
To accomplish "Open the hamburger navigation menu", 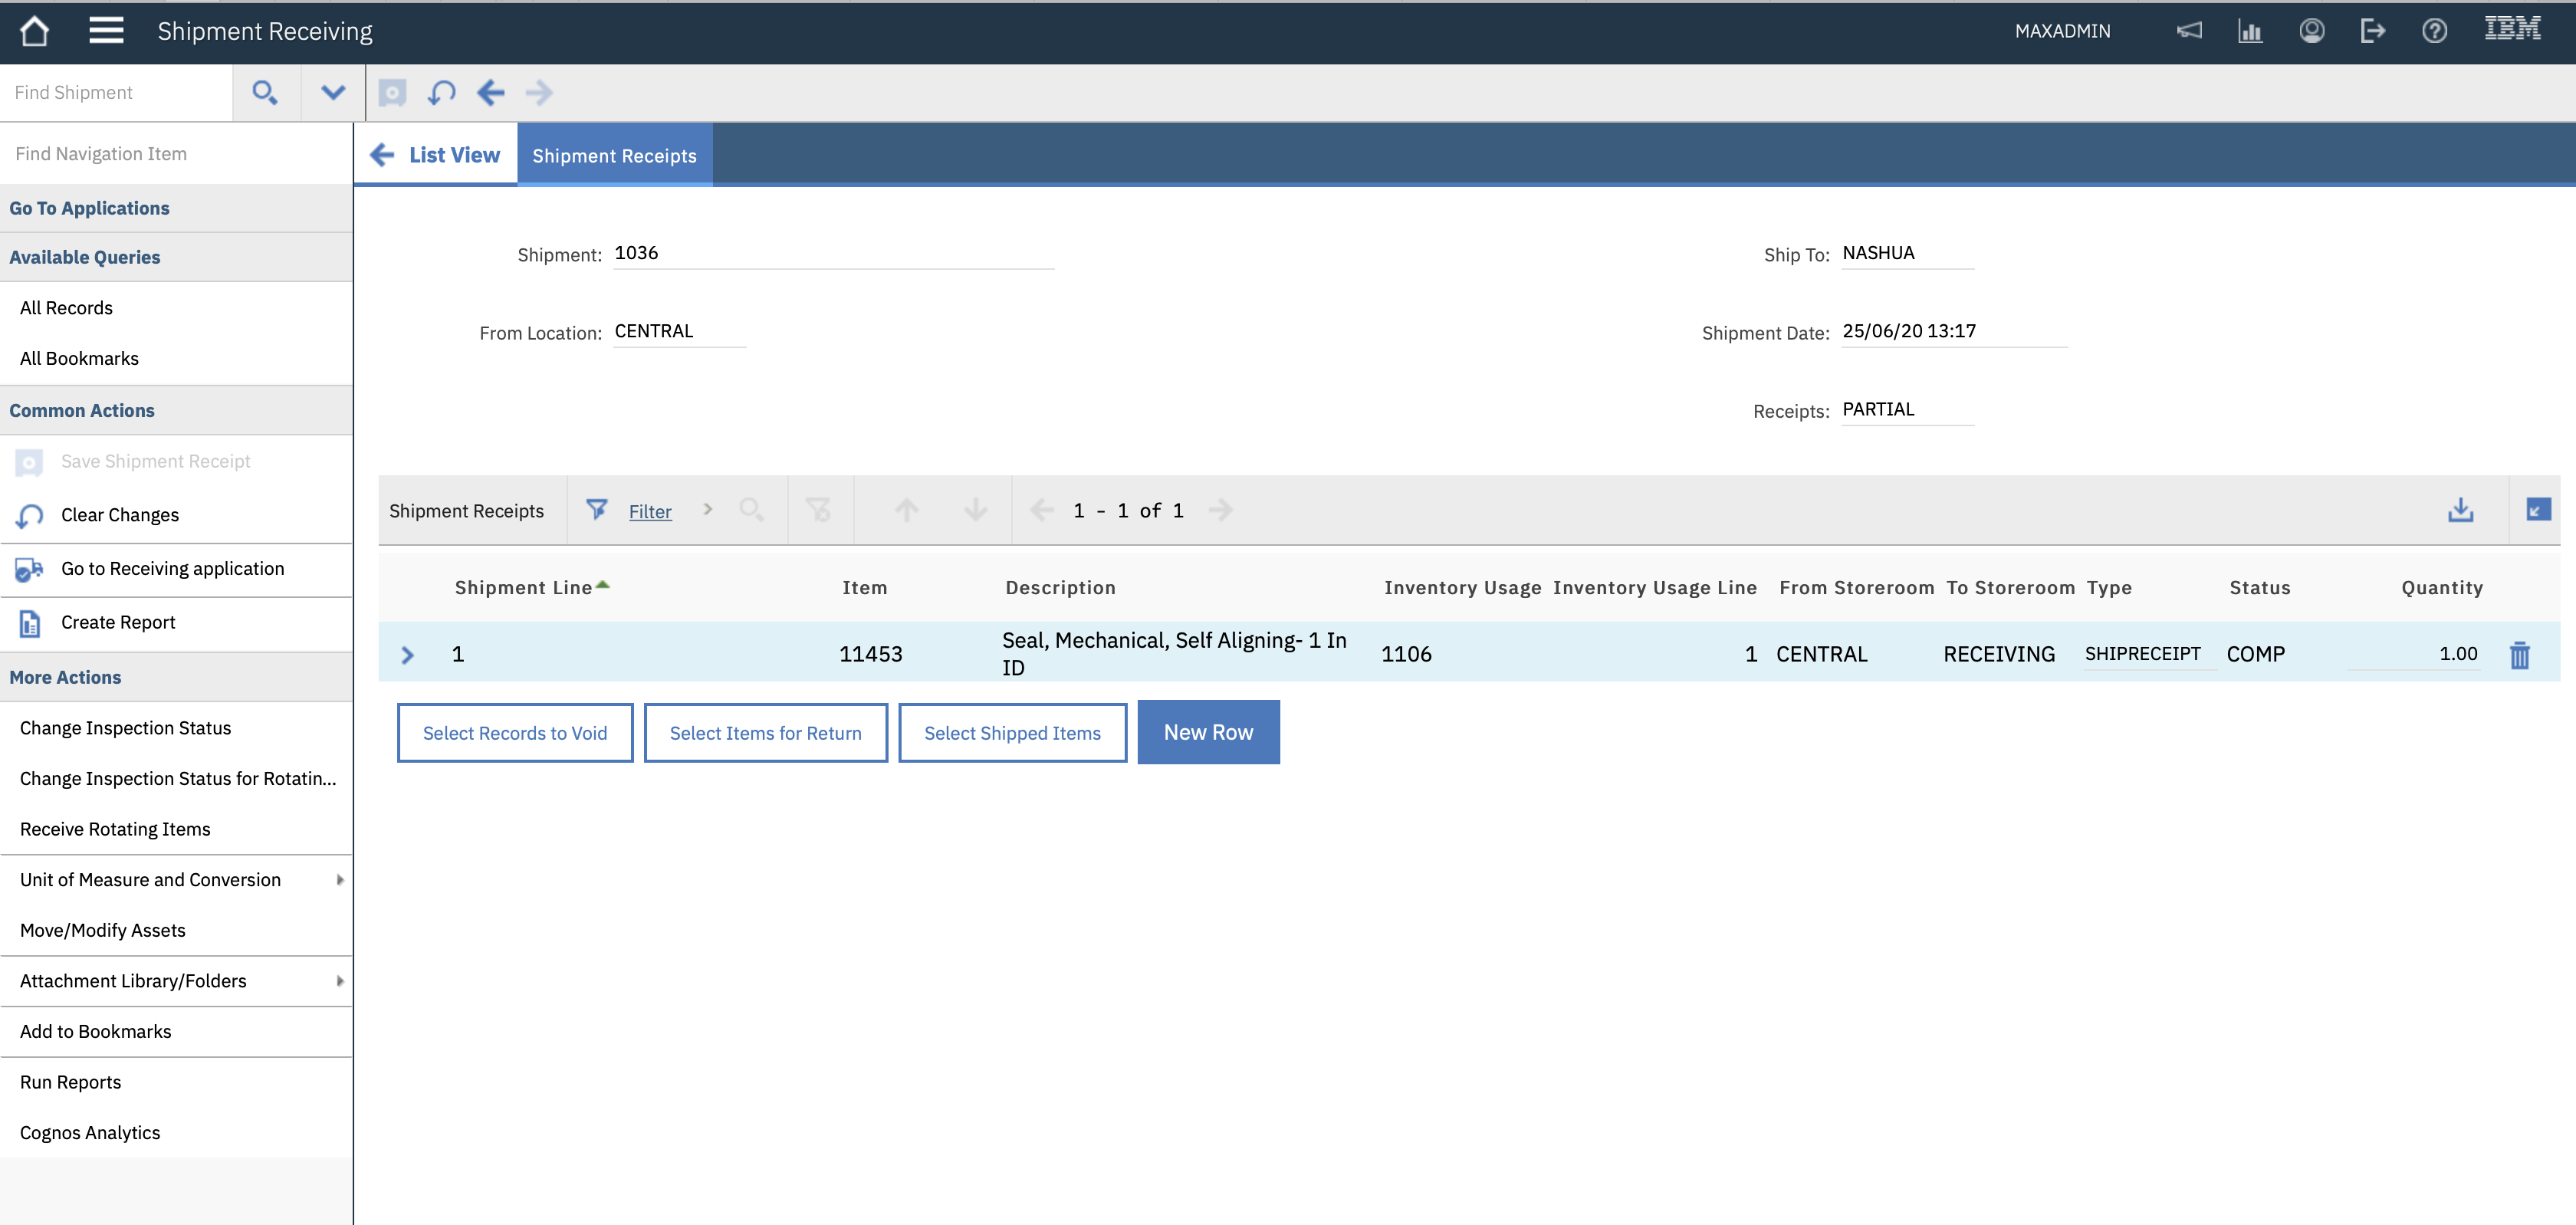I will tap(104, 31).
